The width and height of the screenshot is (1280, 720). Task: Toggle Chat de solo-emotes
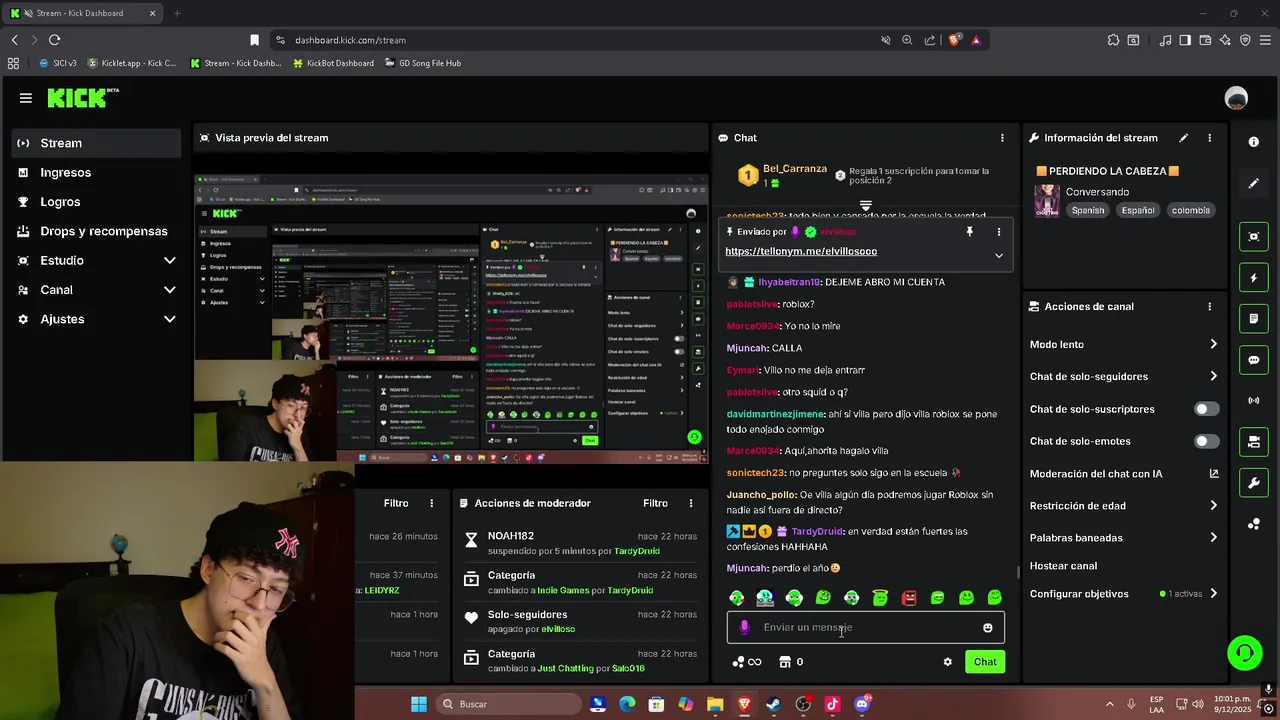point(1207,441)
